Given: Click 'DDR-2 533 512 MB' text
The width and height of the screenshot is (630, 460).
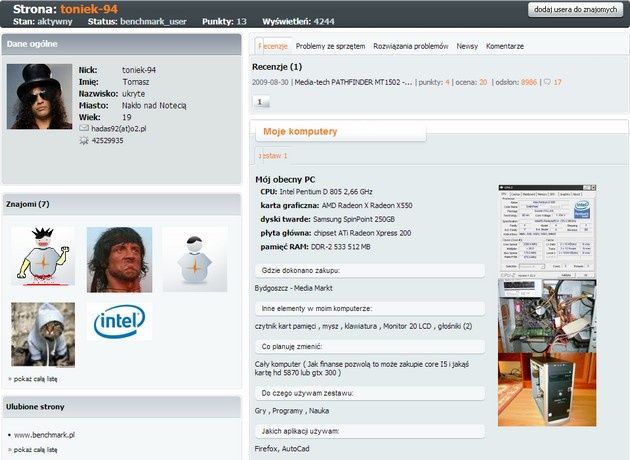Looking at the screenshot, I should pos(340,247).
